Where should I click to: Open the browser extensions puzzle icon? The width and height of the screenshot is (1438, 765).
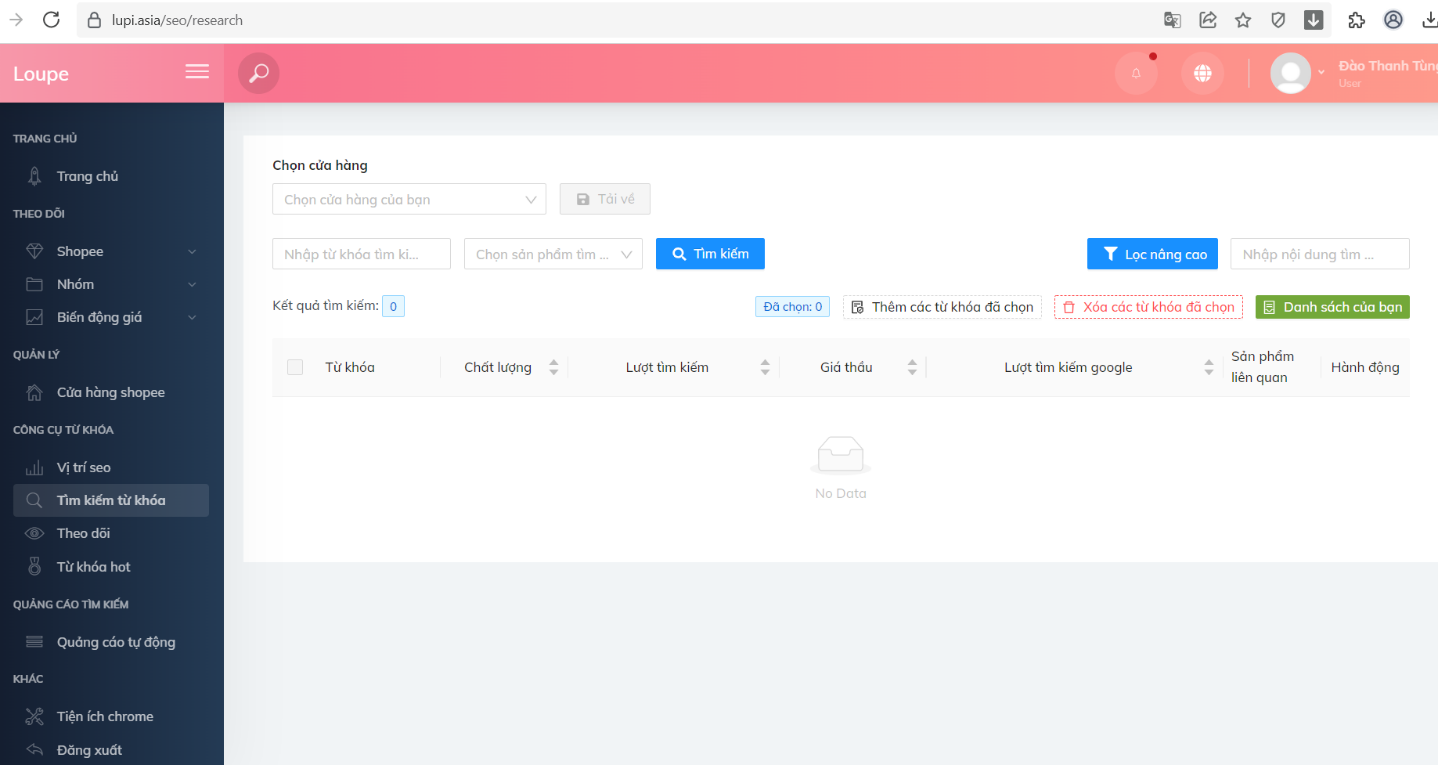click(1356, 20)
